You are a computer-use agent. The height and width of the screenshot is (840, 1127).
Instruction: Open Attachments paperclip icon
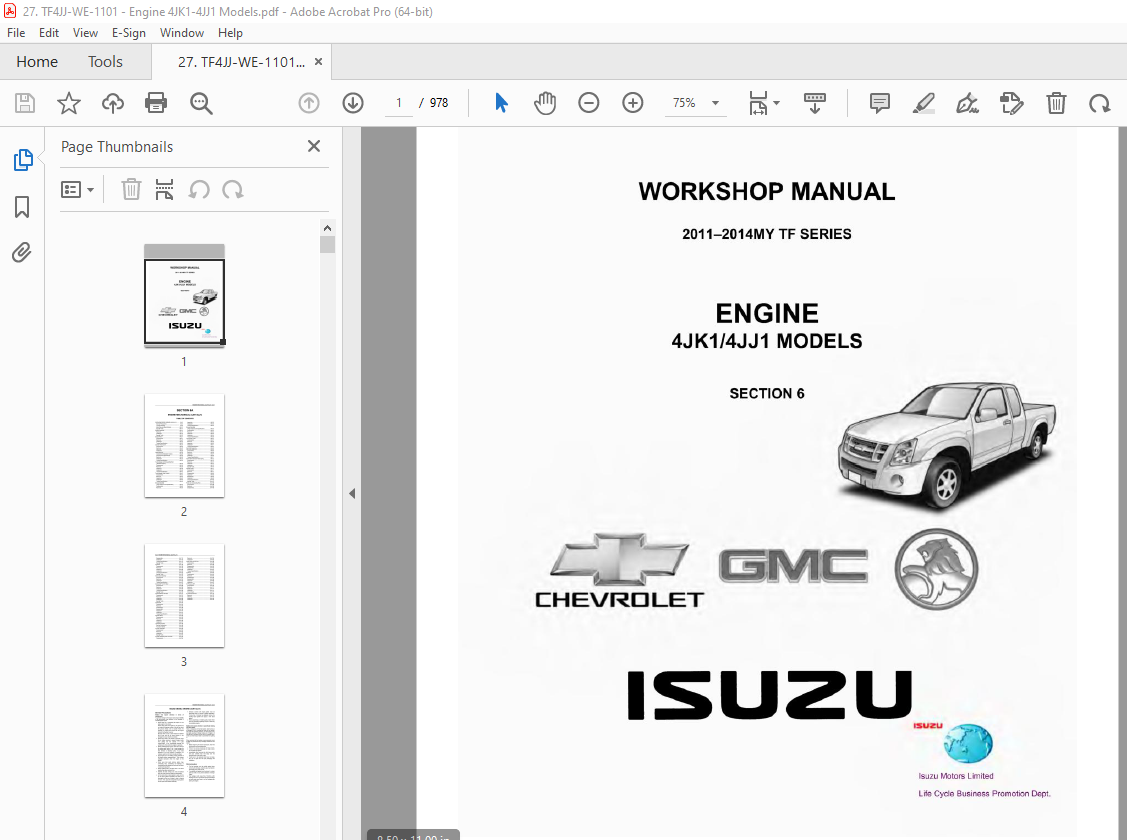tap(22, 253)
